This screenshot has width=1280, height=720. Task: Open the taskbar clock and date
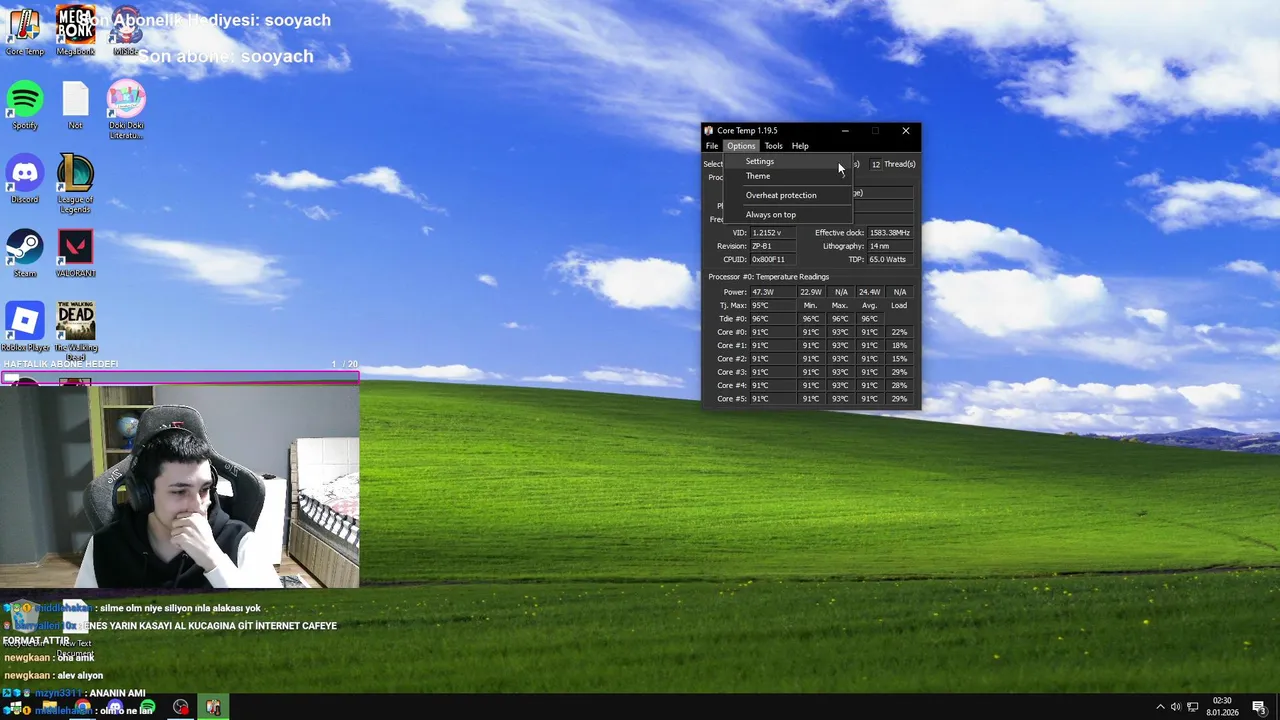(1222, 707)
